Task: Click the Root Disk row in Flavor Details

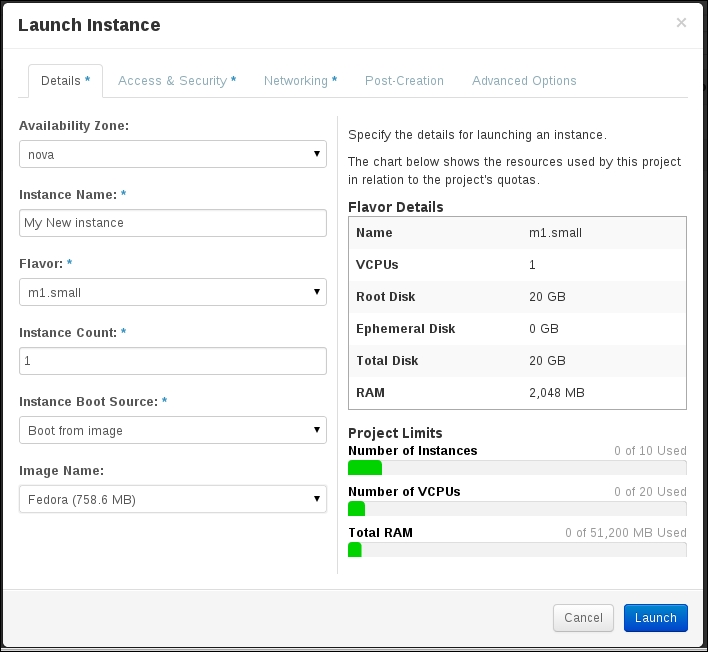Action: pyautogui.click(x=517, y=297)
